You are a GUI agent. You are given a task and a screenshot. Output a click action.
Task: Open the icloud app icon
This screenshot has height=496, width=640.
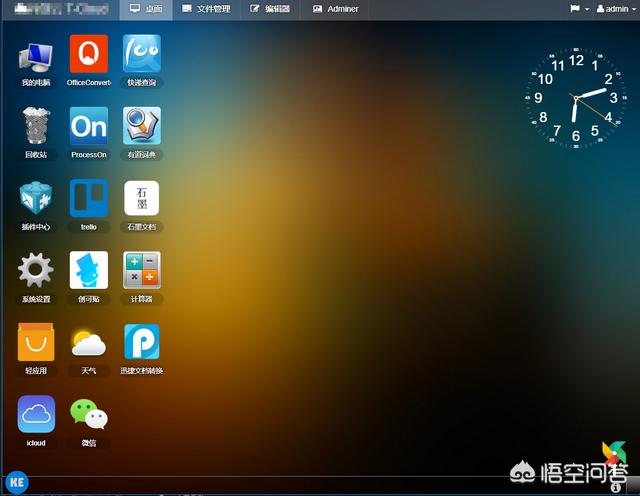tap(36, 414)
